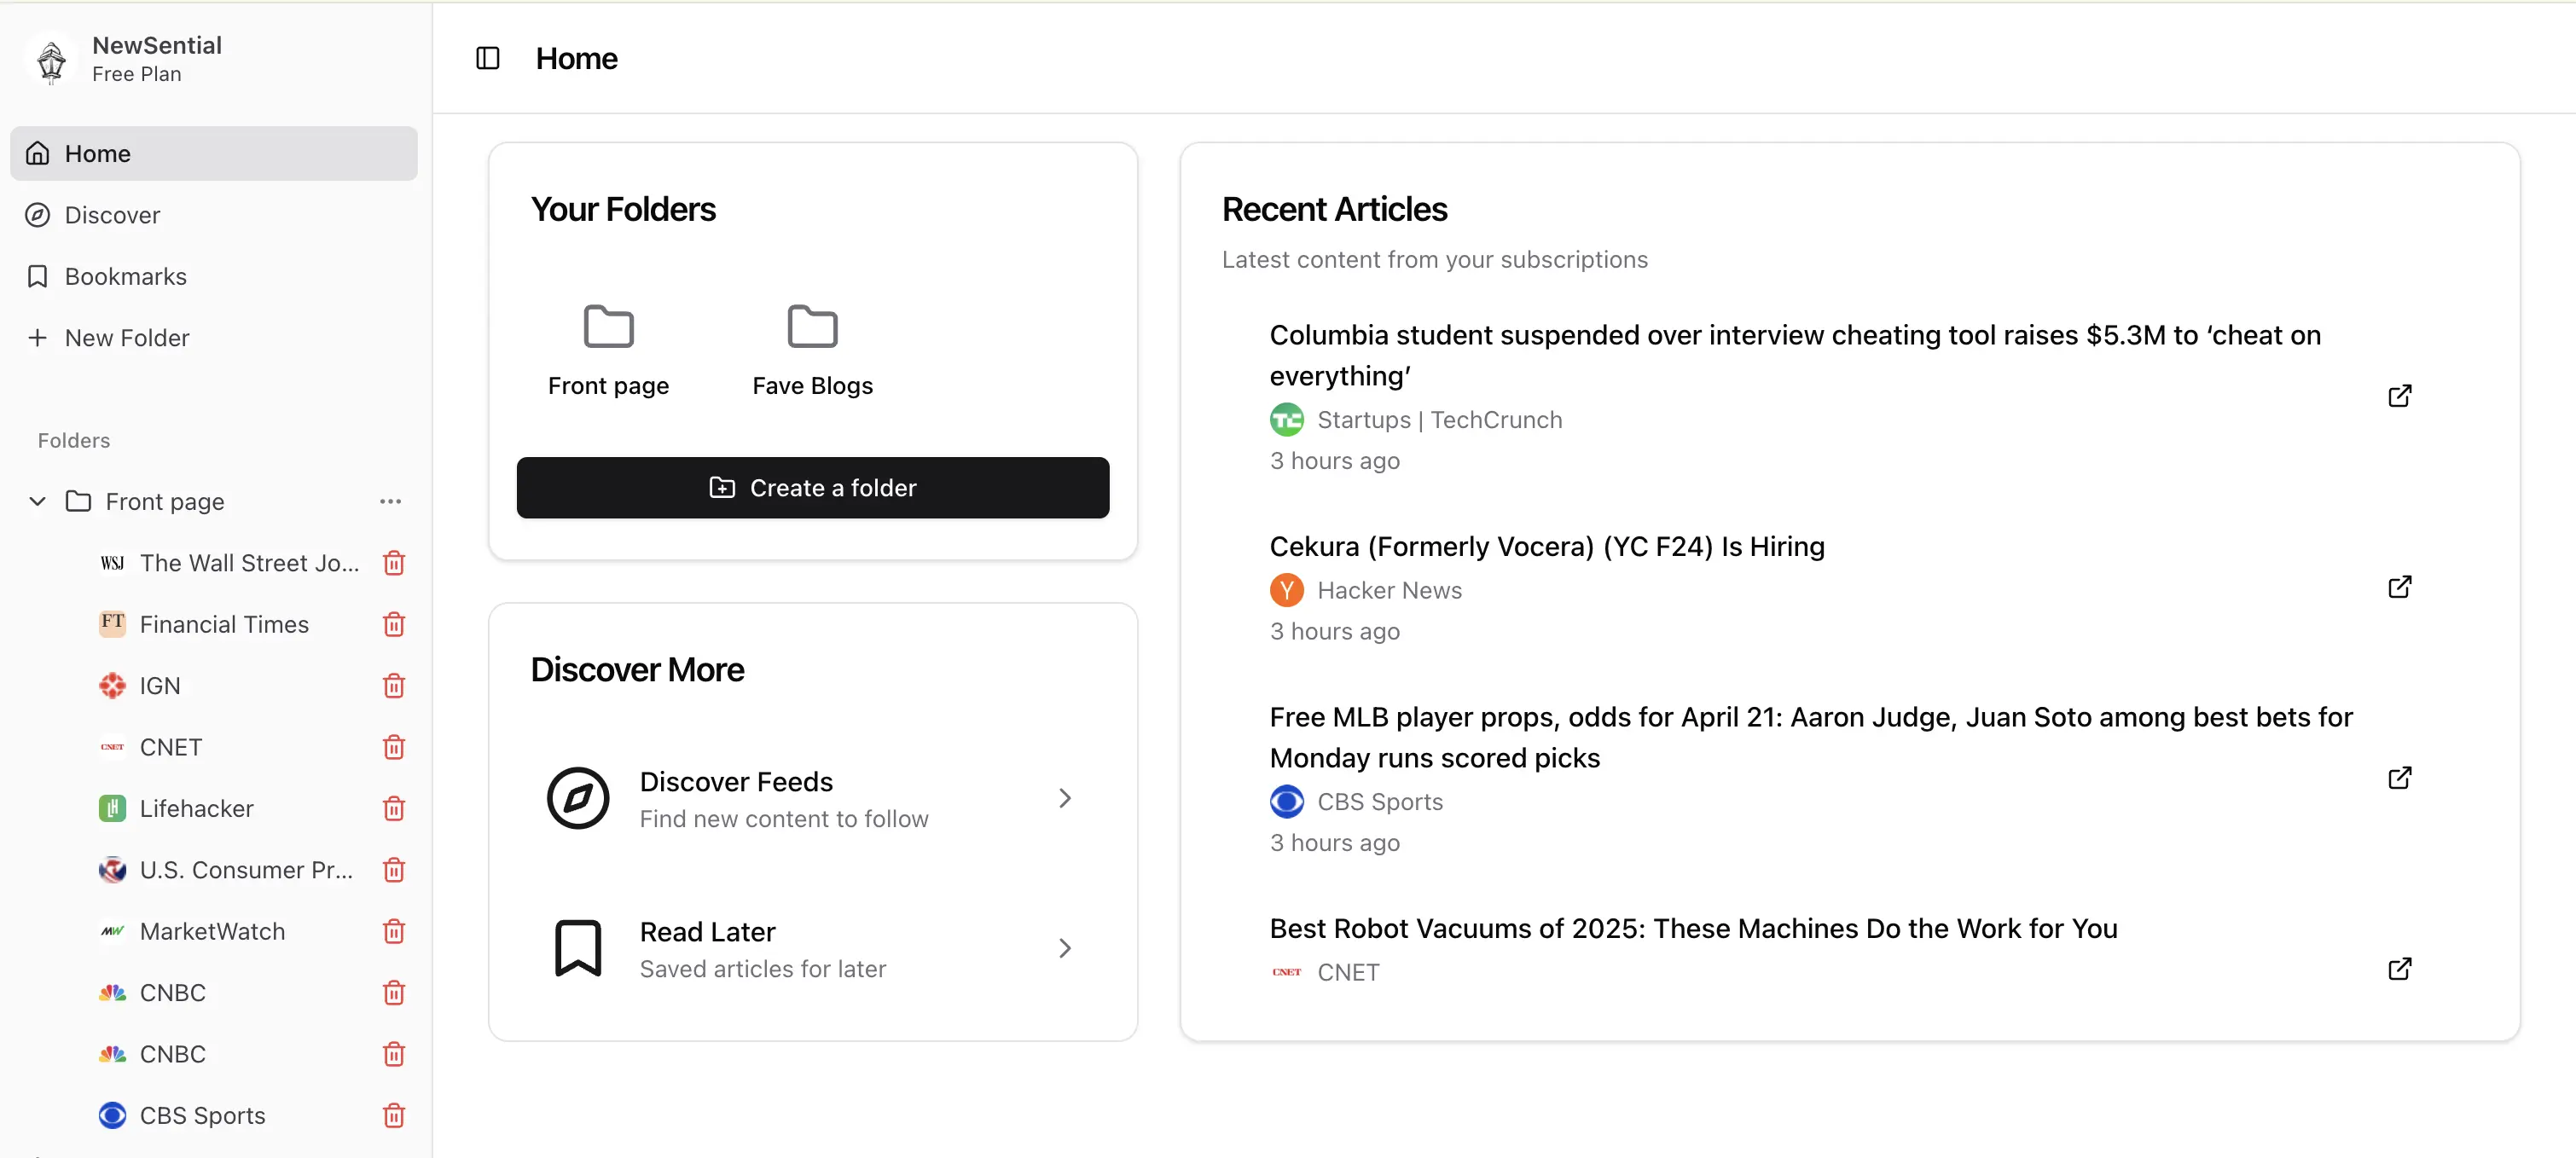Delete the CBS Sports feed
Viewport: 2576px width, 1158px height.
(x=394, y=1115)
